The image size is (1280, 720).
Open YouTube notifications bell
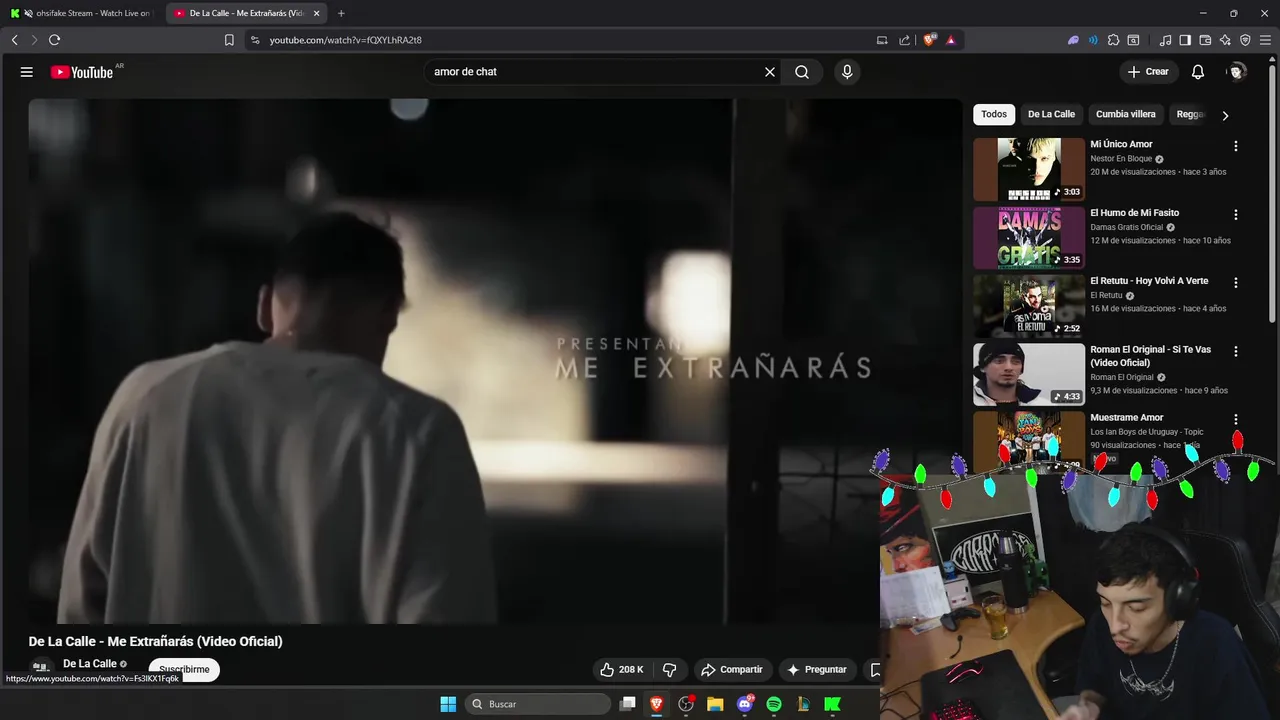point(1198,72)
